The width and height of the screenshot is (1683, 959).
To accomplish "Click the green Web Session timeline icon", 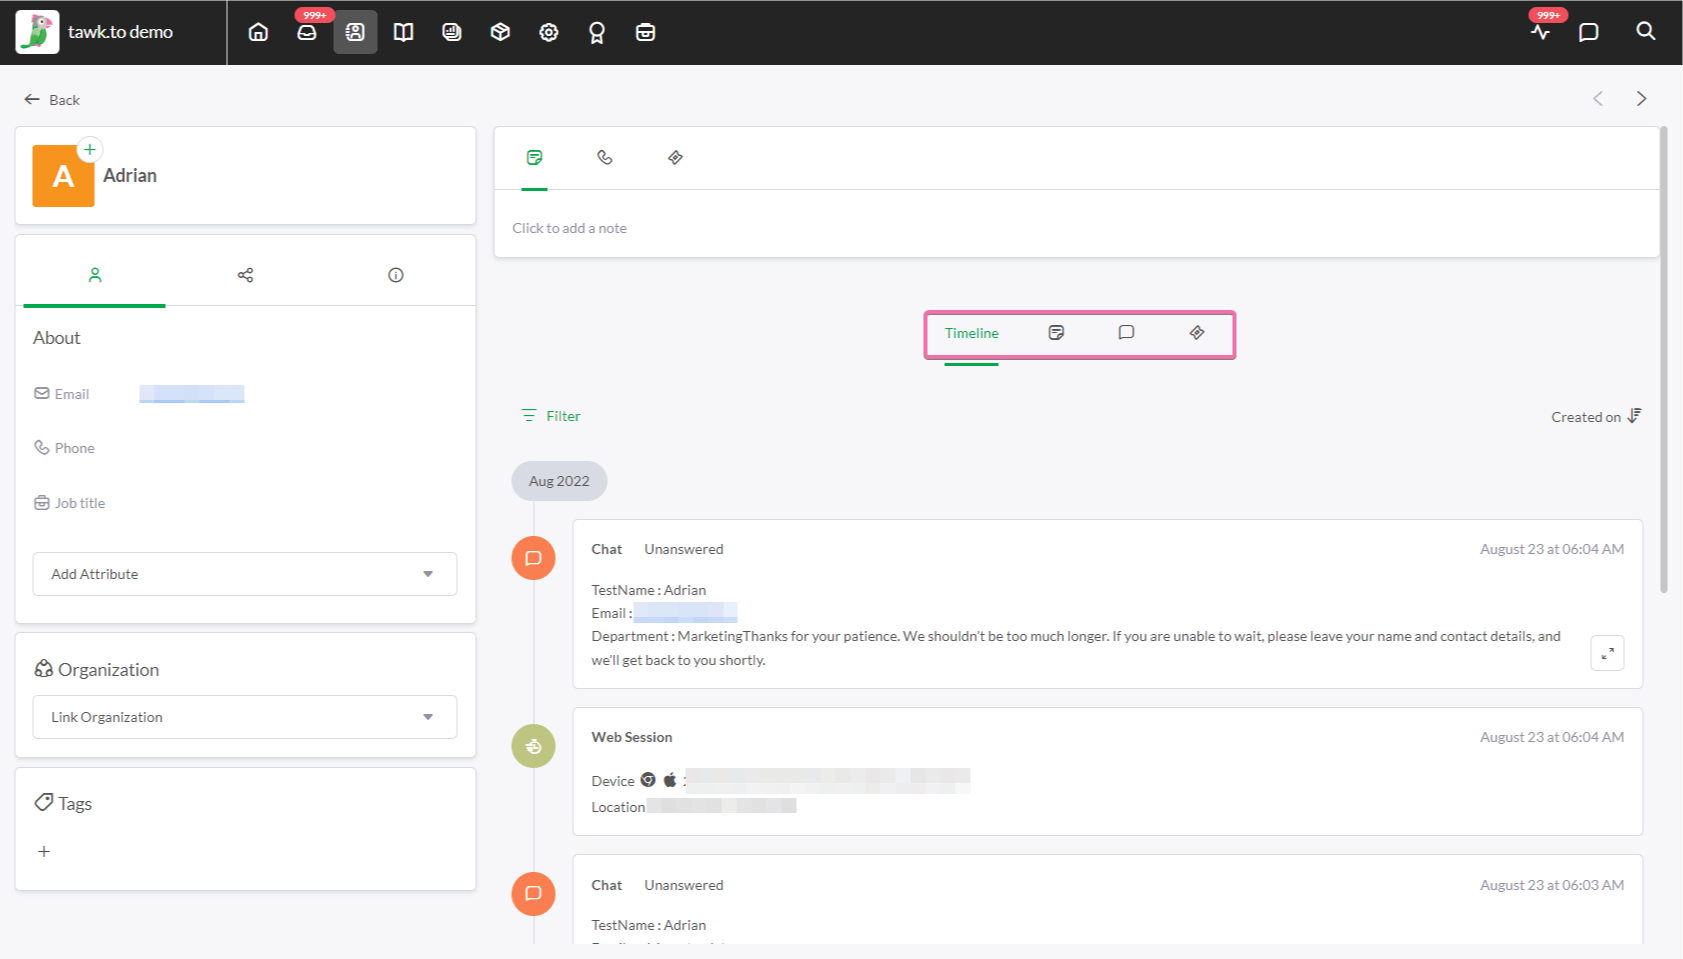I will [533, 746].
